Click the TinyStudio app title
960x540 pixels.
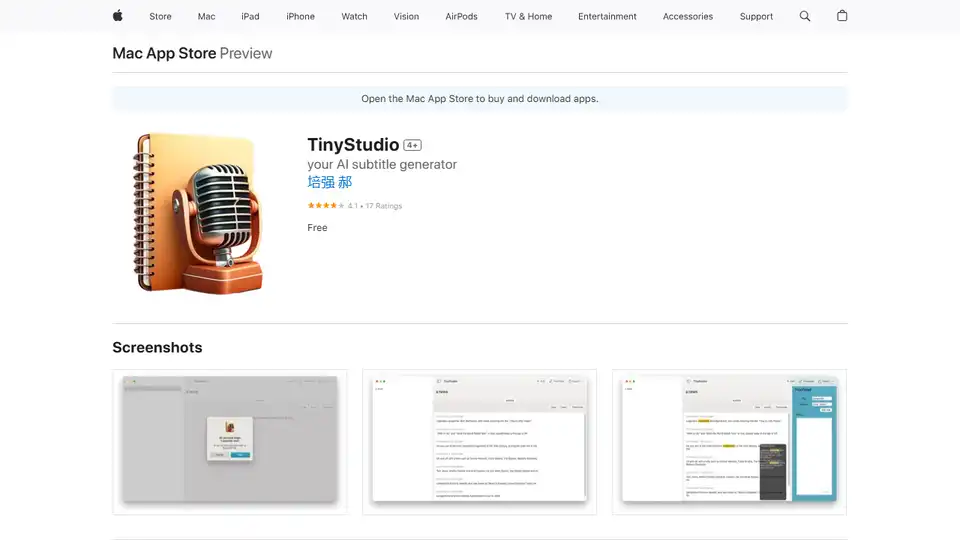[353, 145]
